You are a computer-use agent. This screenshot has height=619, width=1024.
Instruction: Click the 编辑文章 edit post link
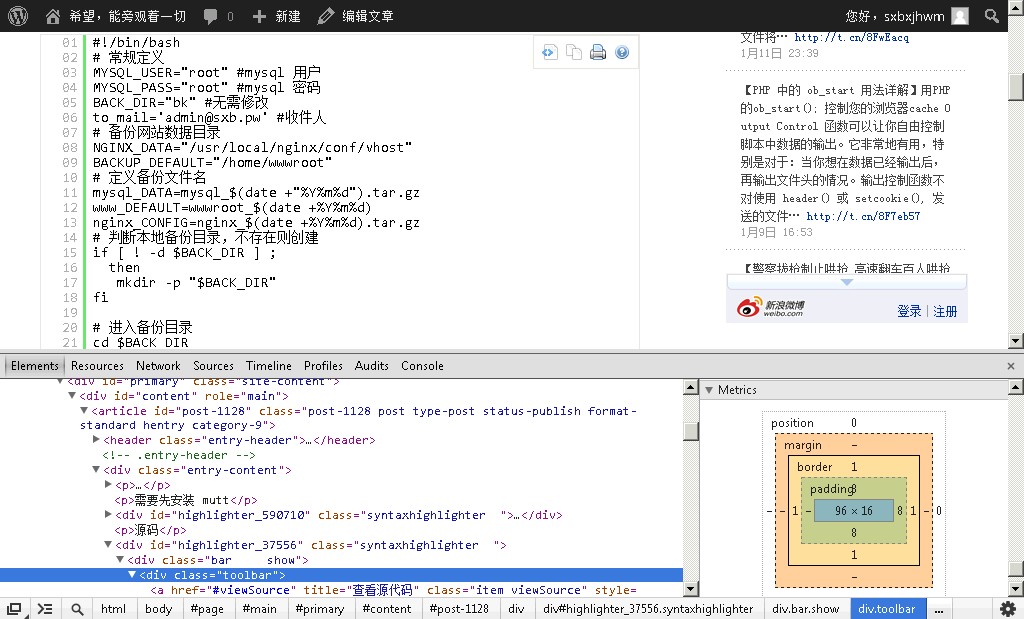click(355, 16)
